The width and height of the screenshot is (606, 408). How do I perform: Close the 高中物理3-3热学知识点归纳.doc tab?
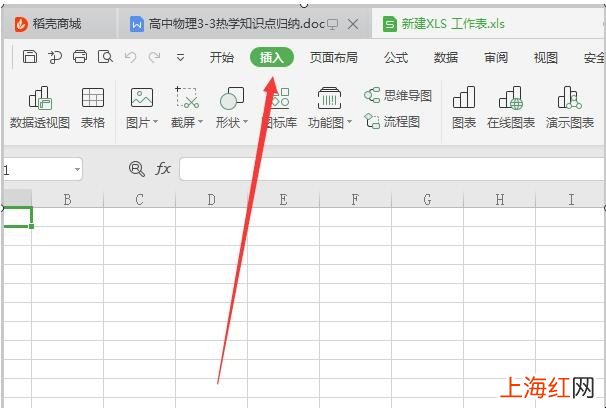tap(352, 24)
